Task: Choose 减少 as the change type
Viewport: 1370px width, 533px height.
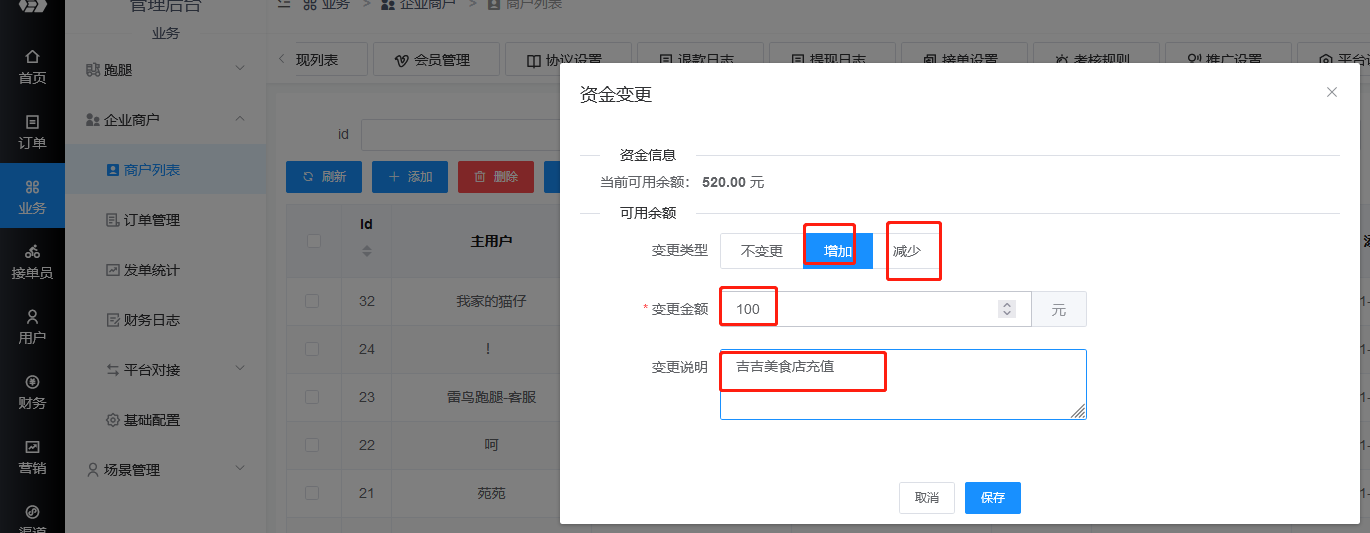Action: pos(907,251)
